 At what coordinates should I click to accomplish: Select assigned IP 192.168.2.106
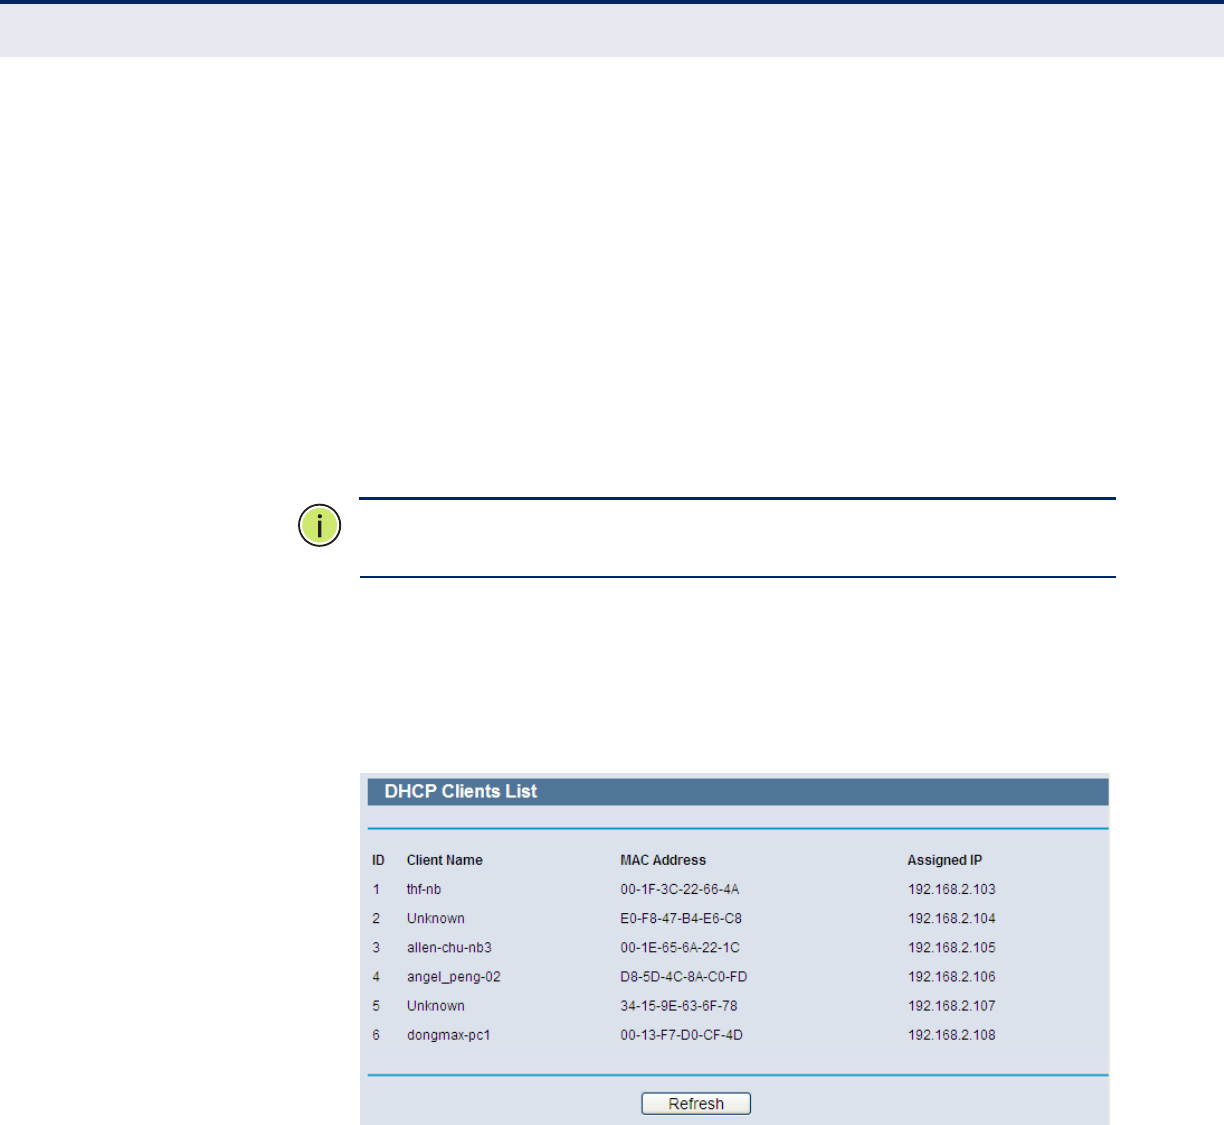[952, 977]
